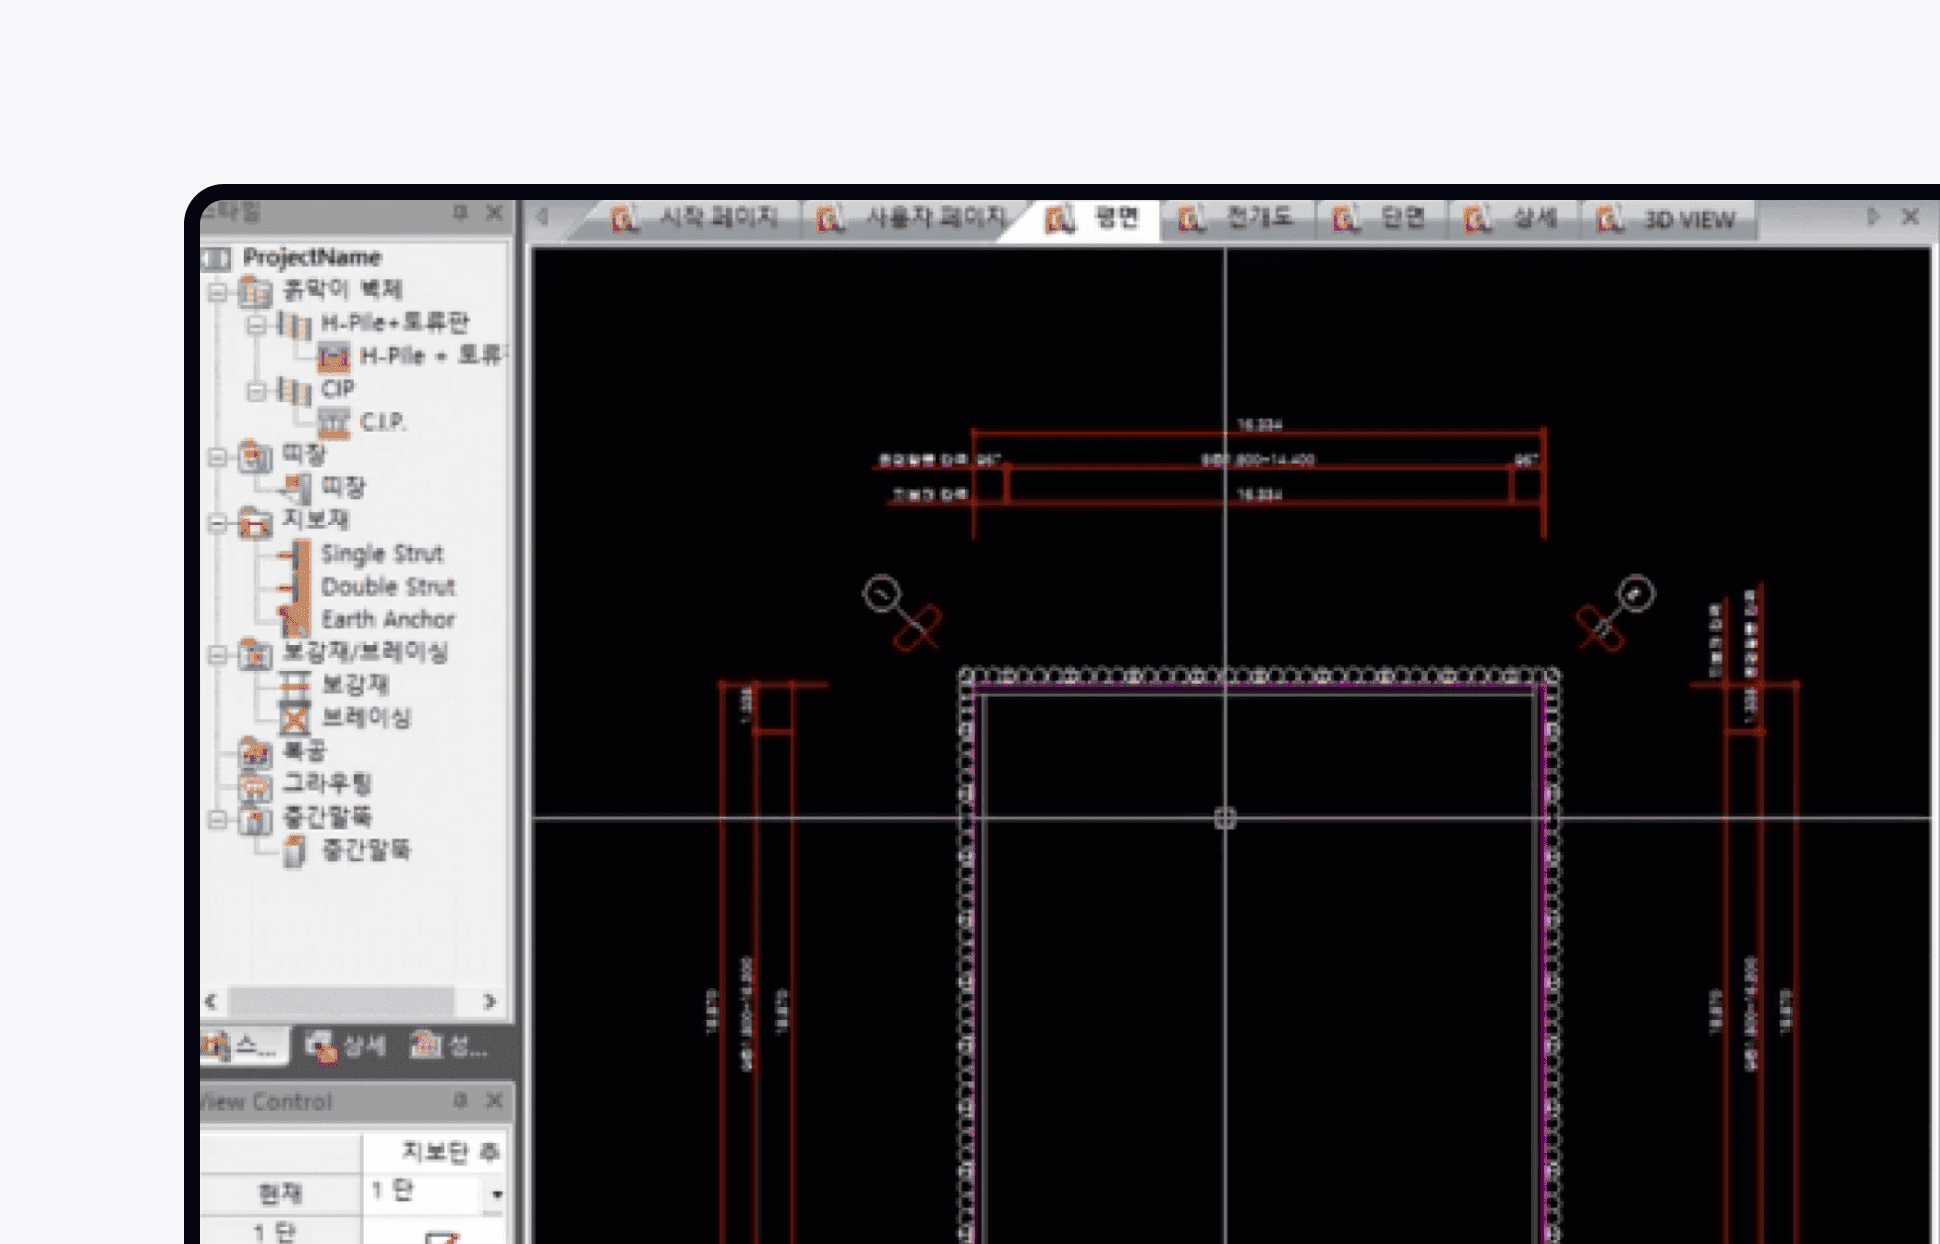Click the 브레이싱 bracing icon
Viewport: 1940px width, 1244px height.
[294, 718]
